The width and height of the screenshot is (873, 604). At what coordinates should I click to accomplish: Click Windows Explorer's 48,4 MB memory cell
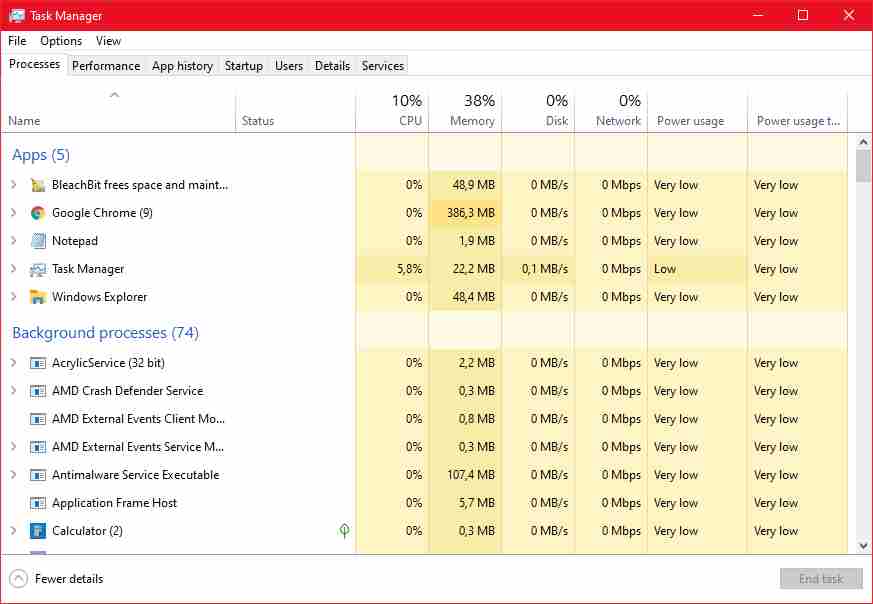point(465,297)
